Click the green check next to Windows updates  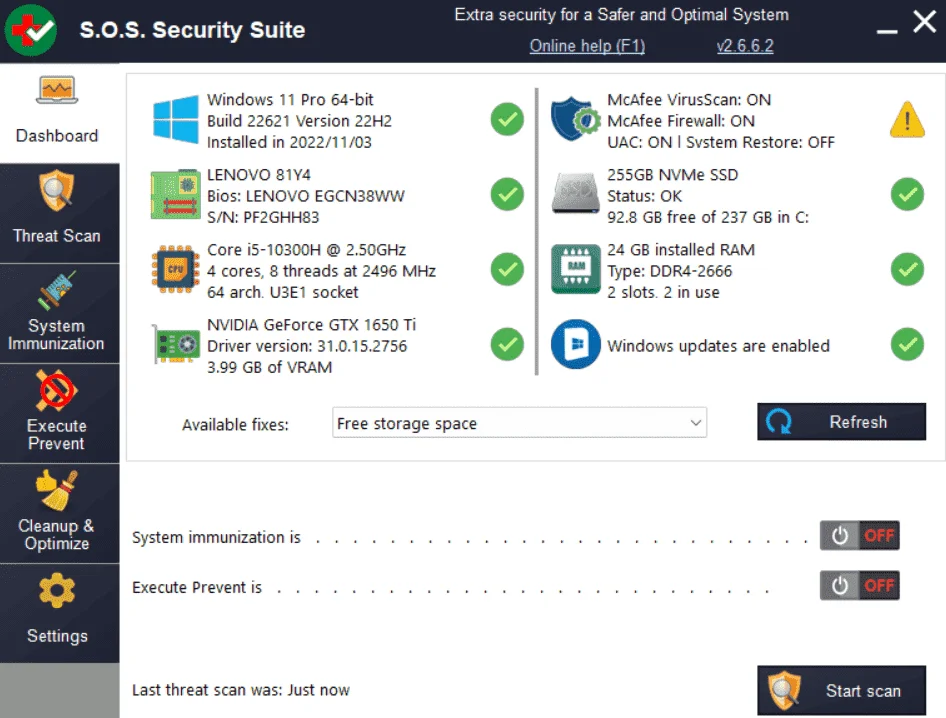pyautogui.click(x=907, y=344)
